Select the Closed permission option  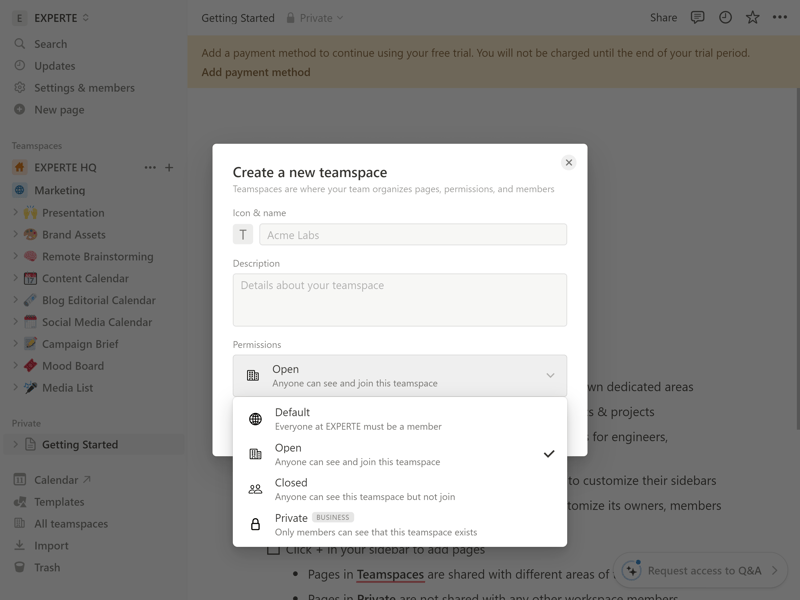pos(400,489)
